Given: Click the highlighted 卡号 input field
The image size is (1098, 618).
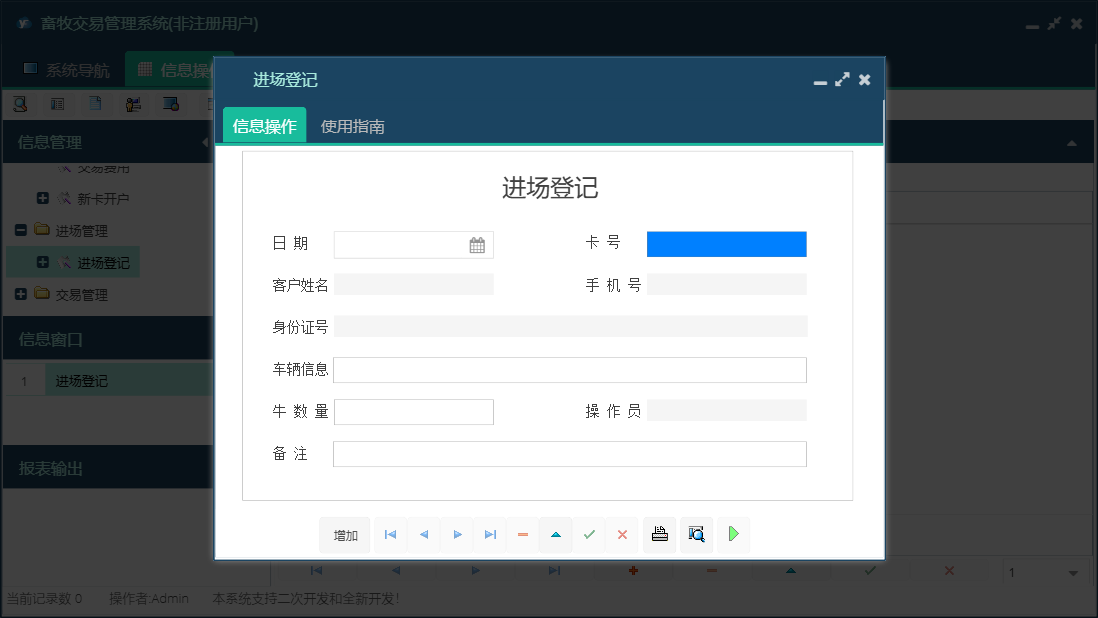Looking at the screenshot, I should click(726, 244).
